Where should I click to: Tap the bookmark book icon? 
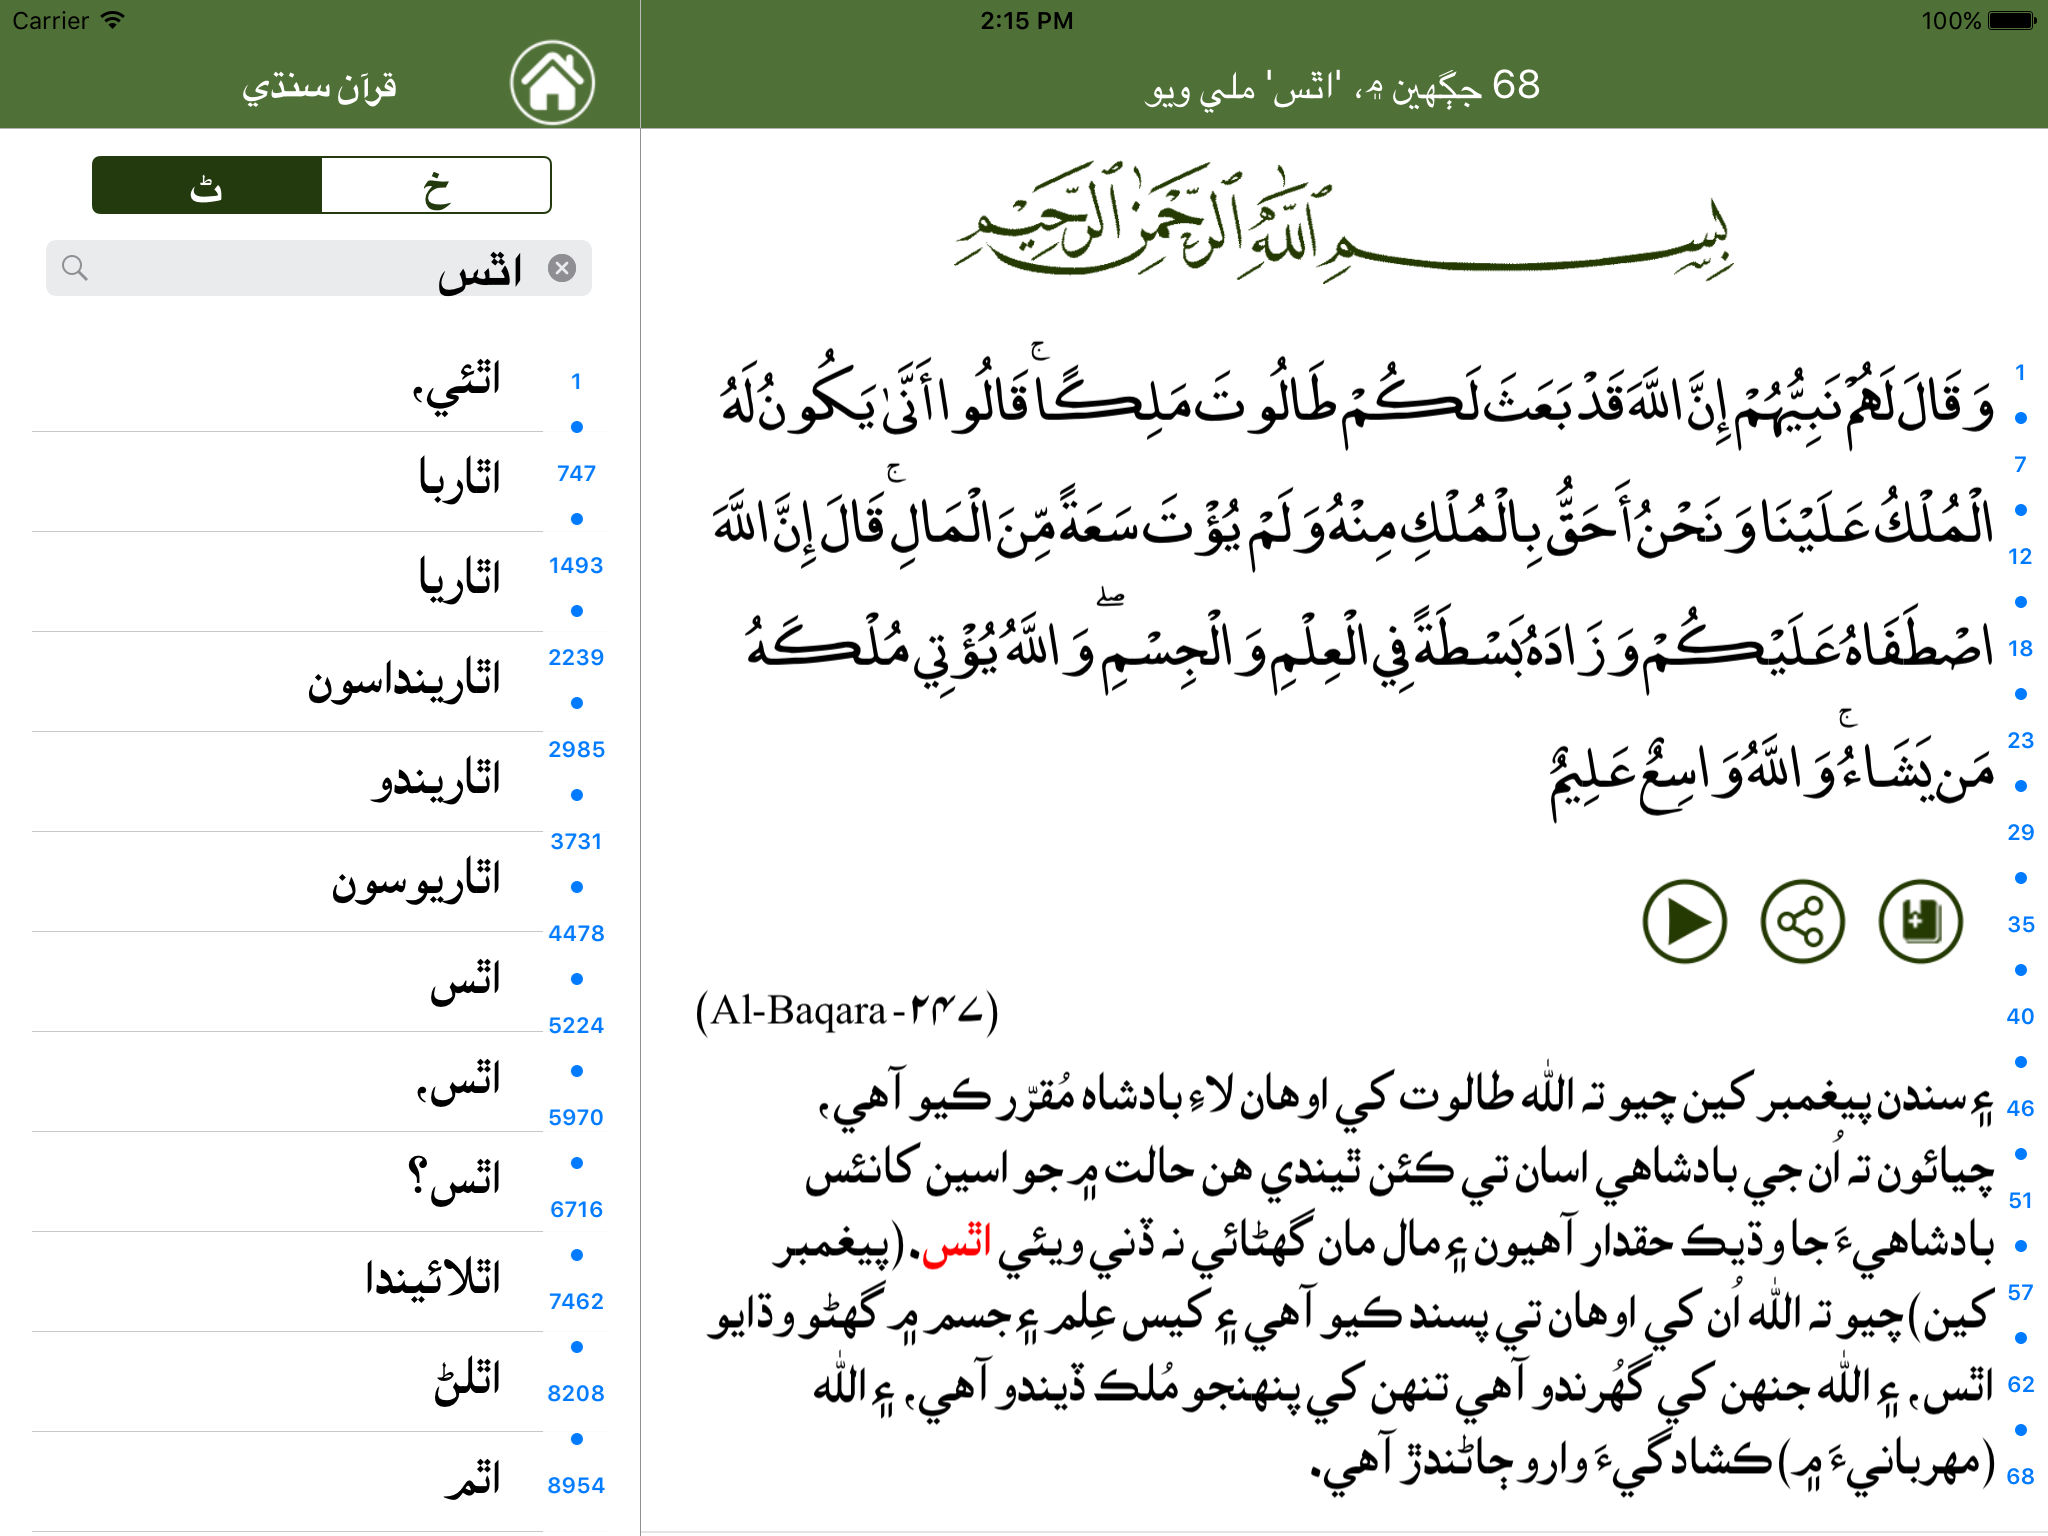click(x=1920, y=921)
